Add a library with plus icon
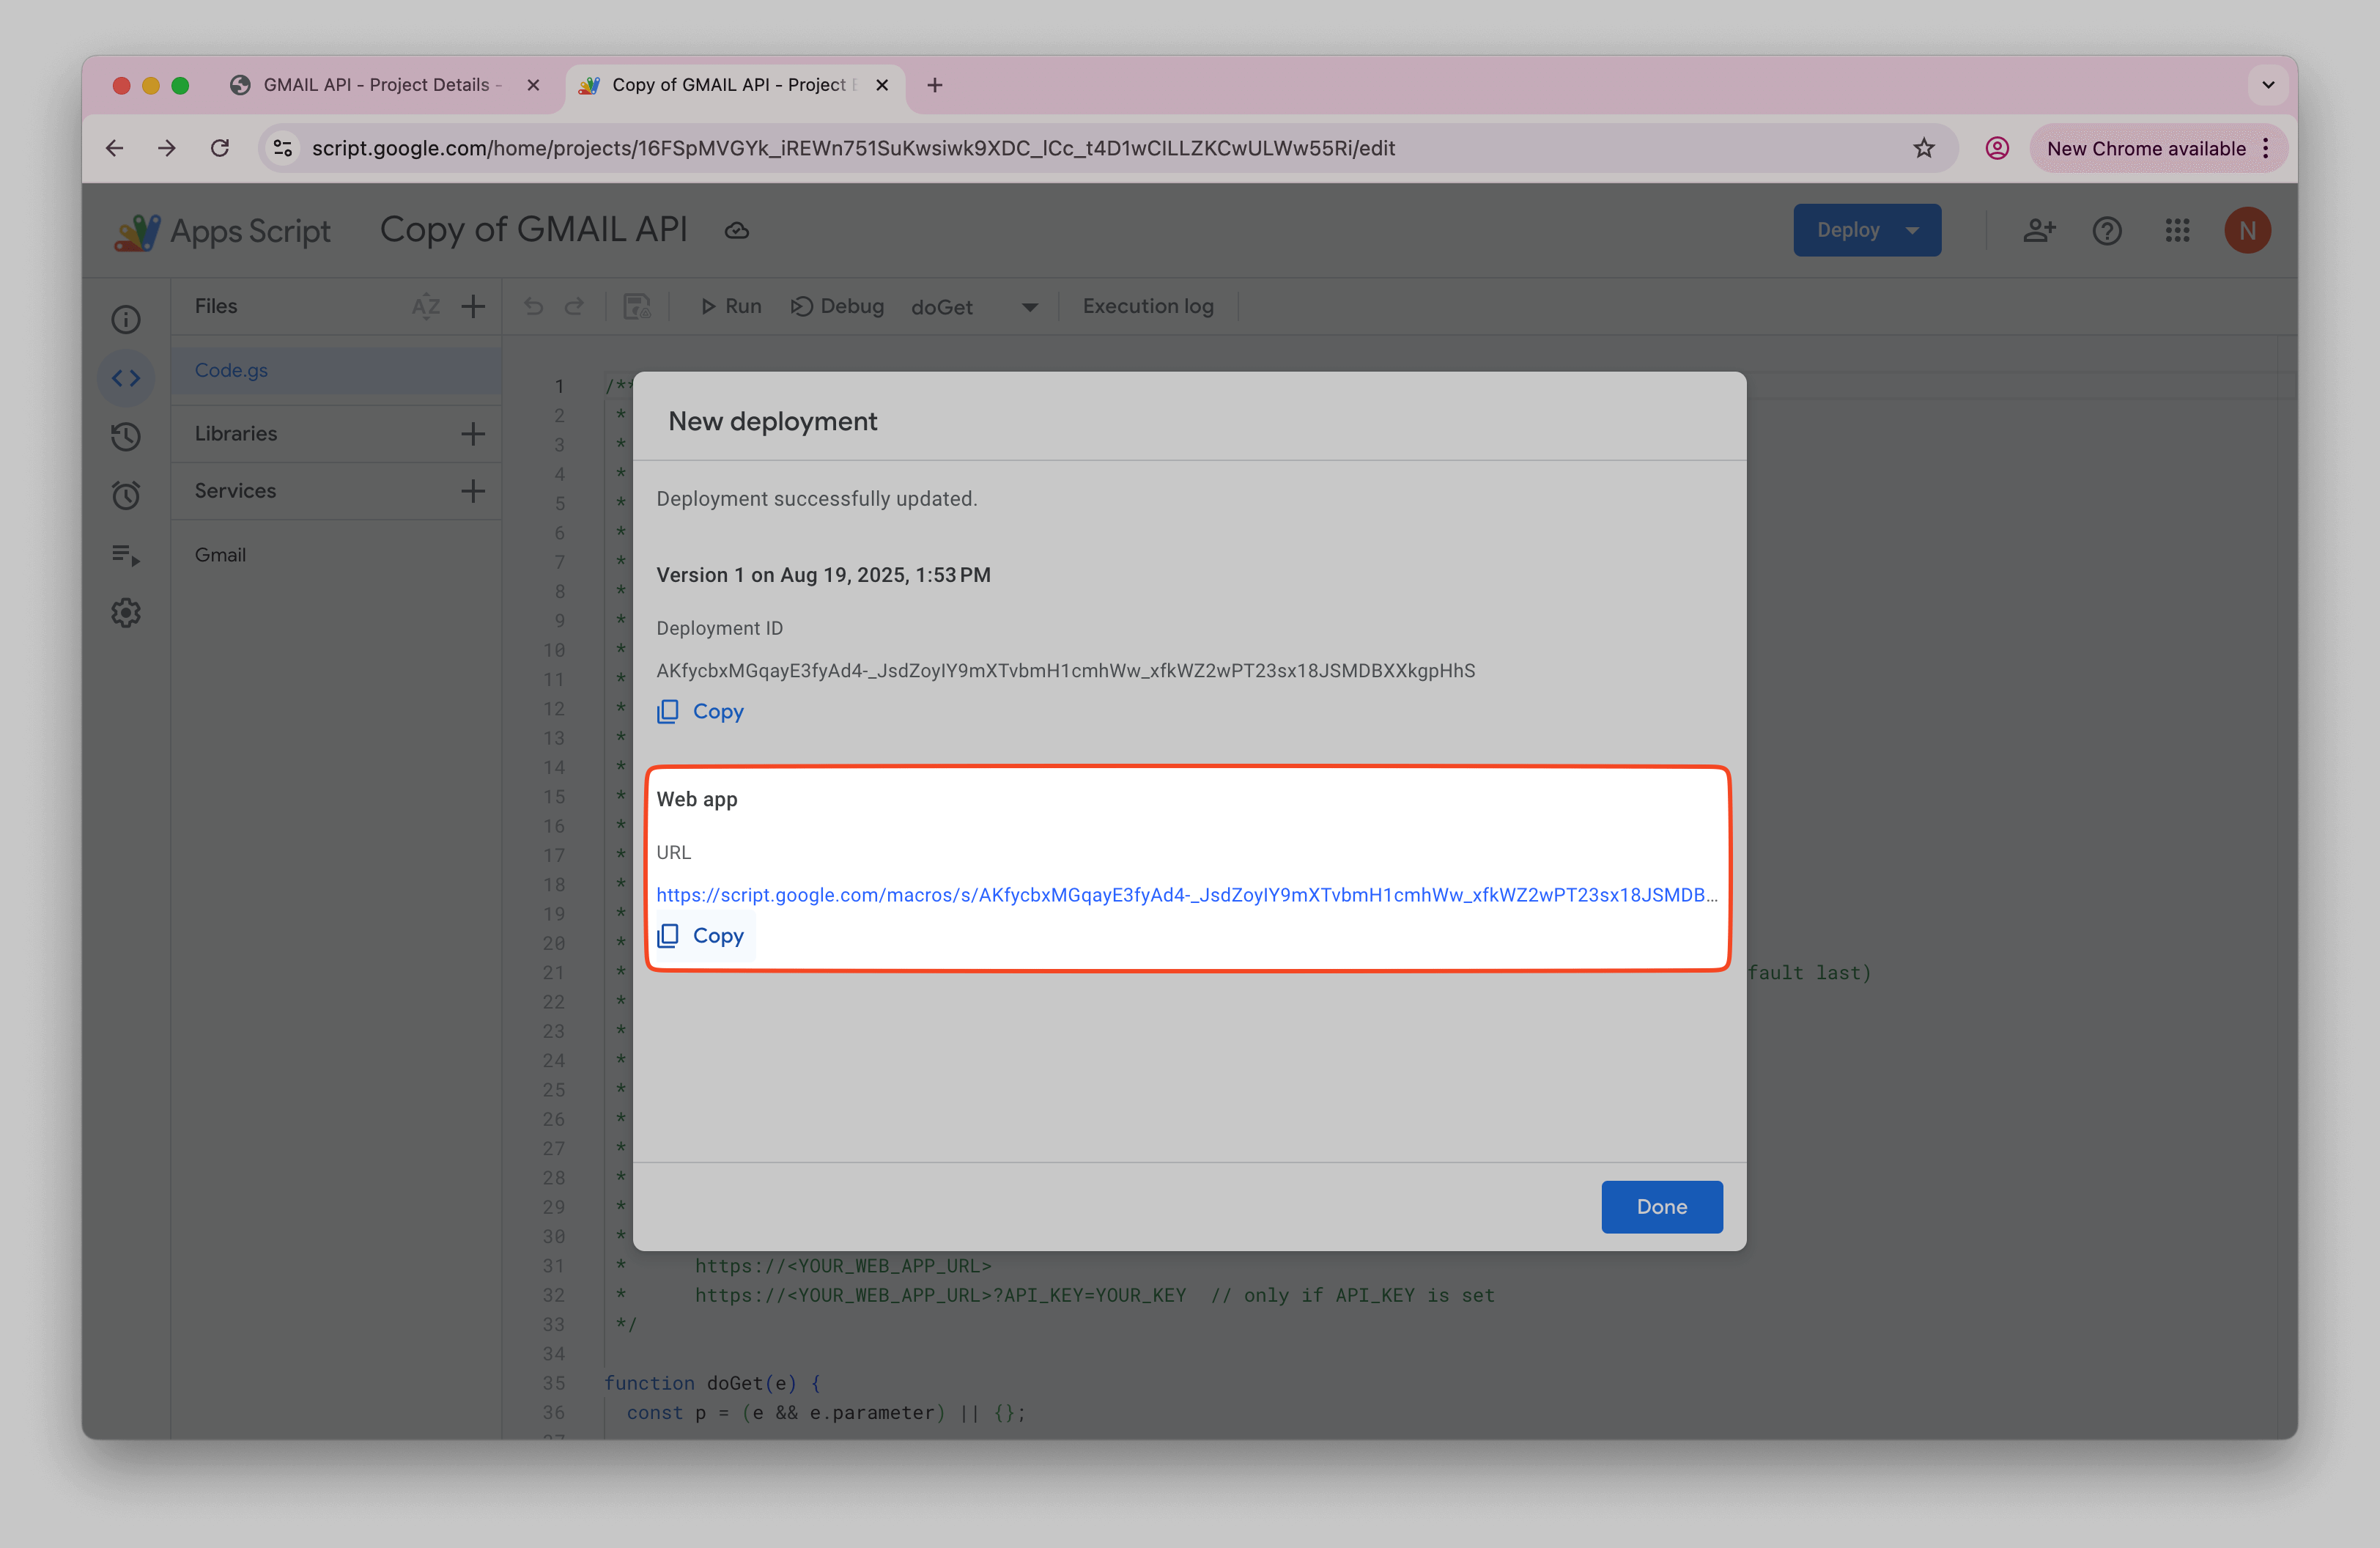Image resolution: width=2380 pixels, height=1548 pixels. (x=473, y=434)
